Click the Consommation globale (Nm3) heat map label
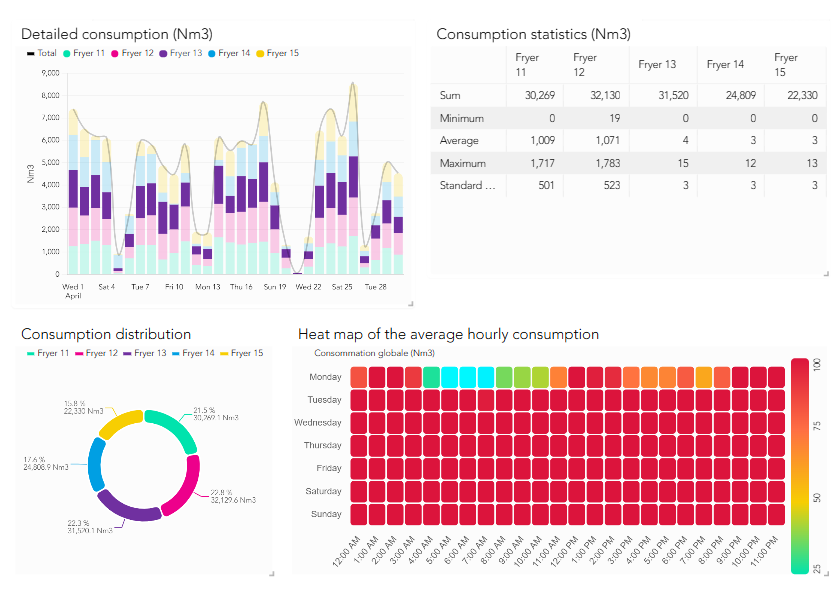Screen dimensions: 839x592 375,353
